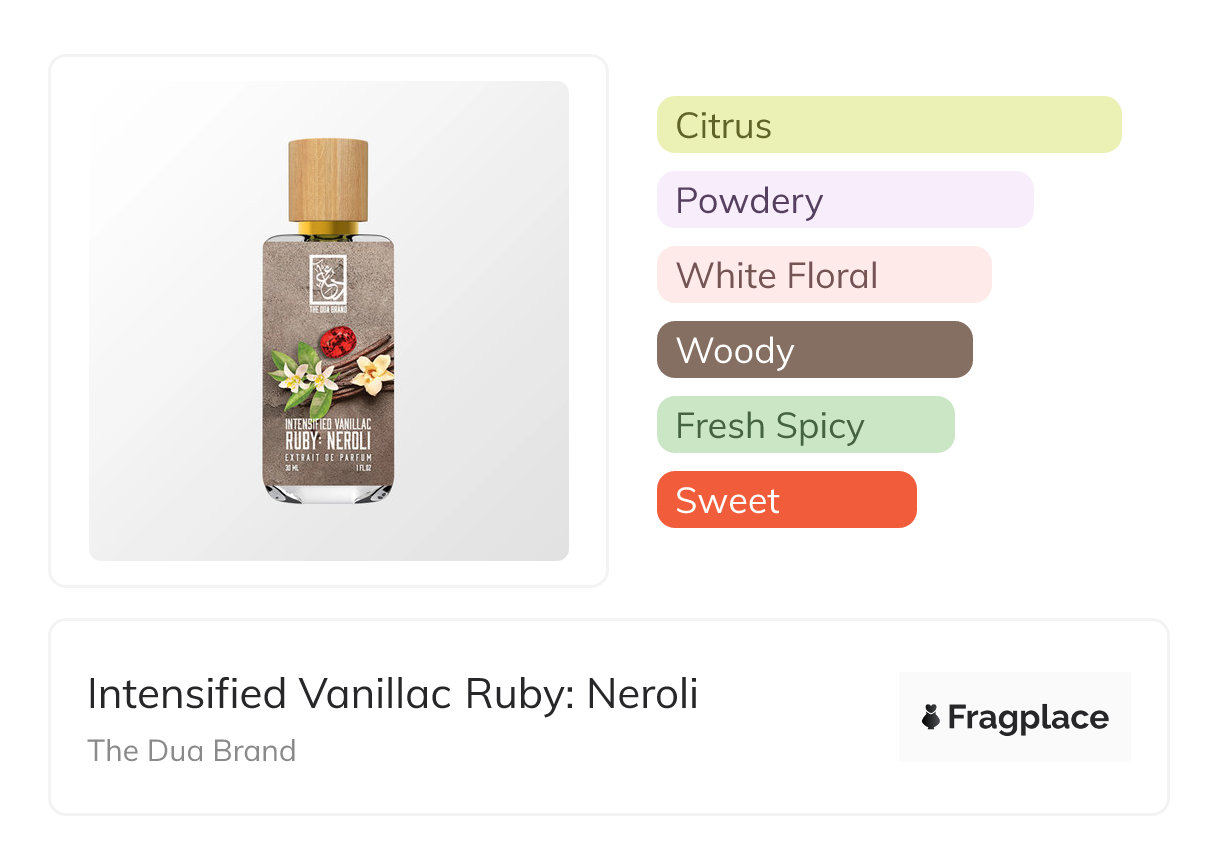Click the clear glass base of the bottle
1218x864 pixels.
coord(329,491)
